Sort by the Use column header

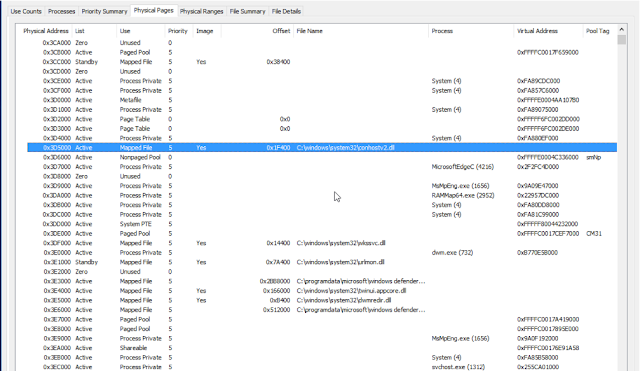(125, 31)
